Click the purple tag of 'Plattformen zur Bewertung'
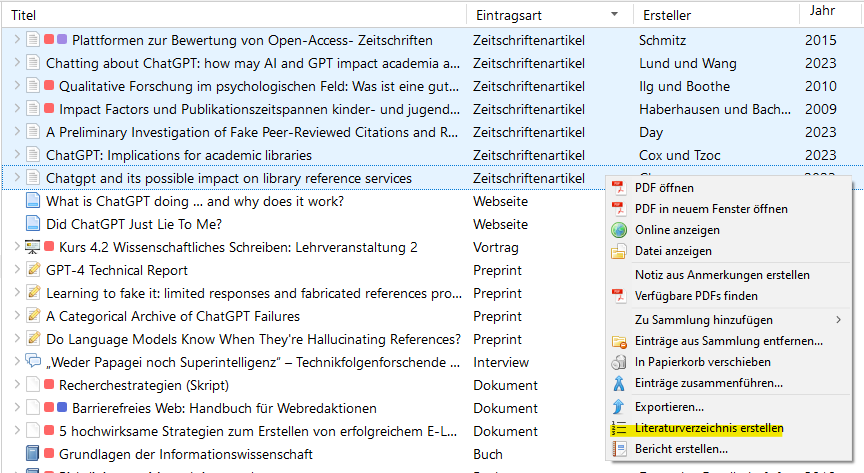 point(62,39)
